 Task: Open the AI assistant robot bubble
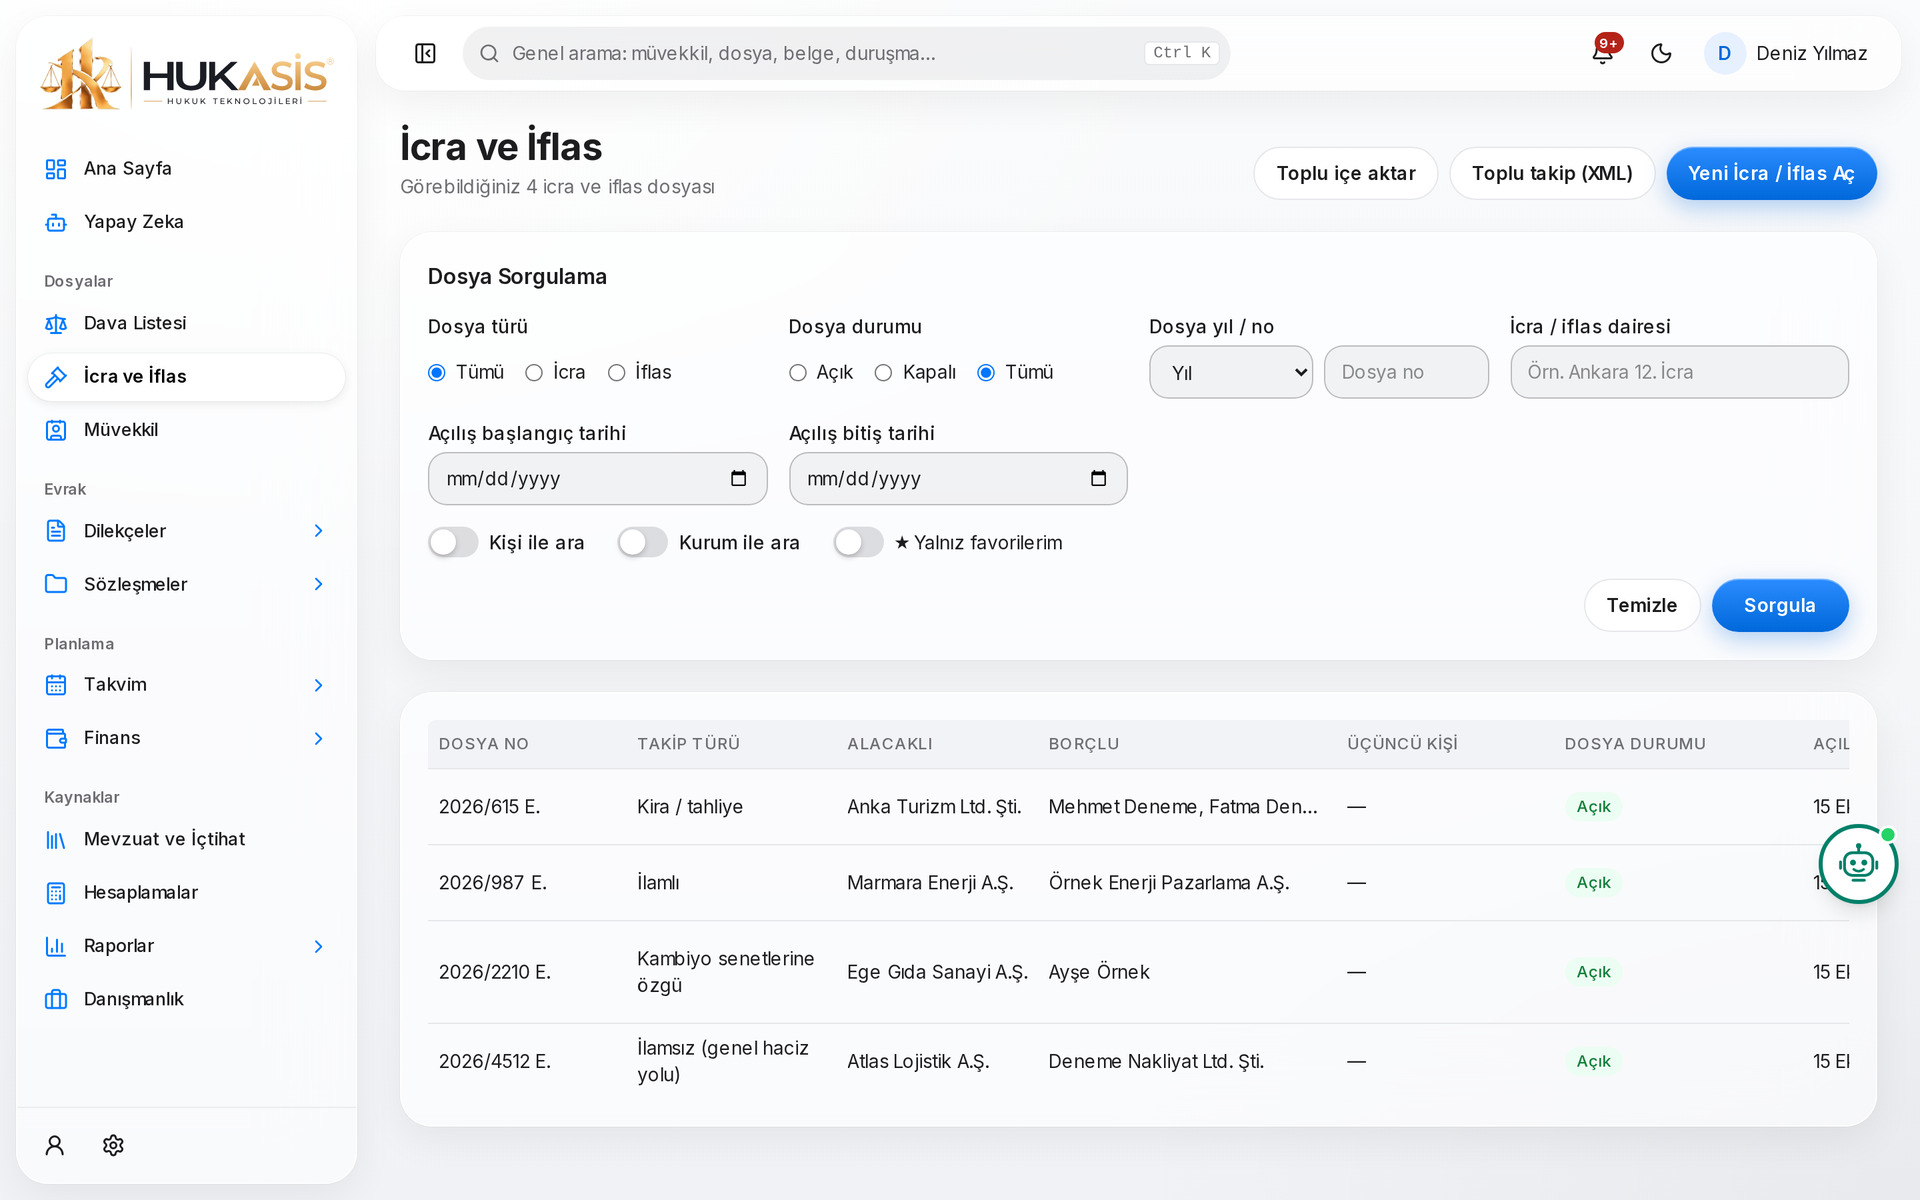[1858, 864]
